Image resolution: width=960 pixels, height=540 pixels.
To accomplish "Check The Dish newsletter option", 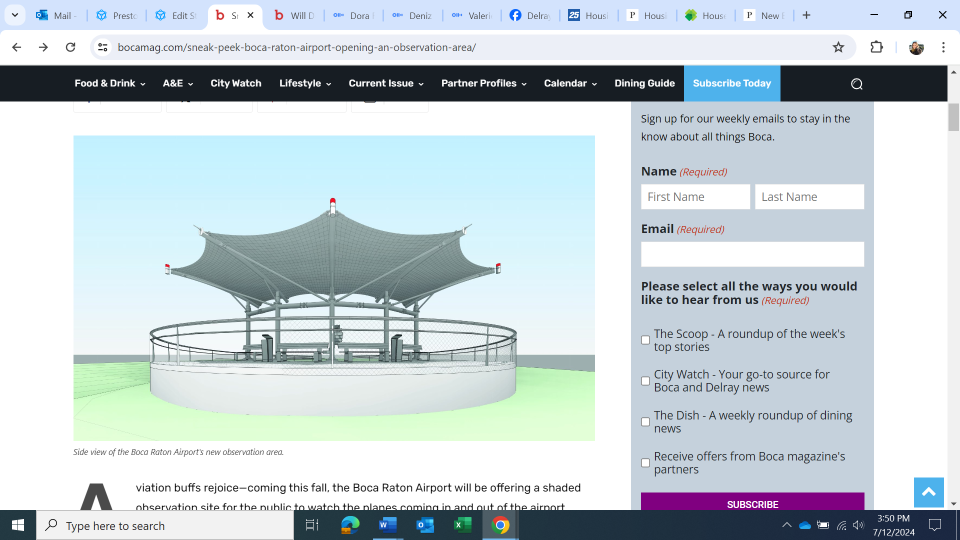I will point(645,422).
